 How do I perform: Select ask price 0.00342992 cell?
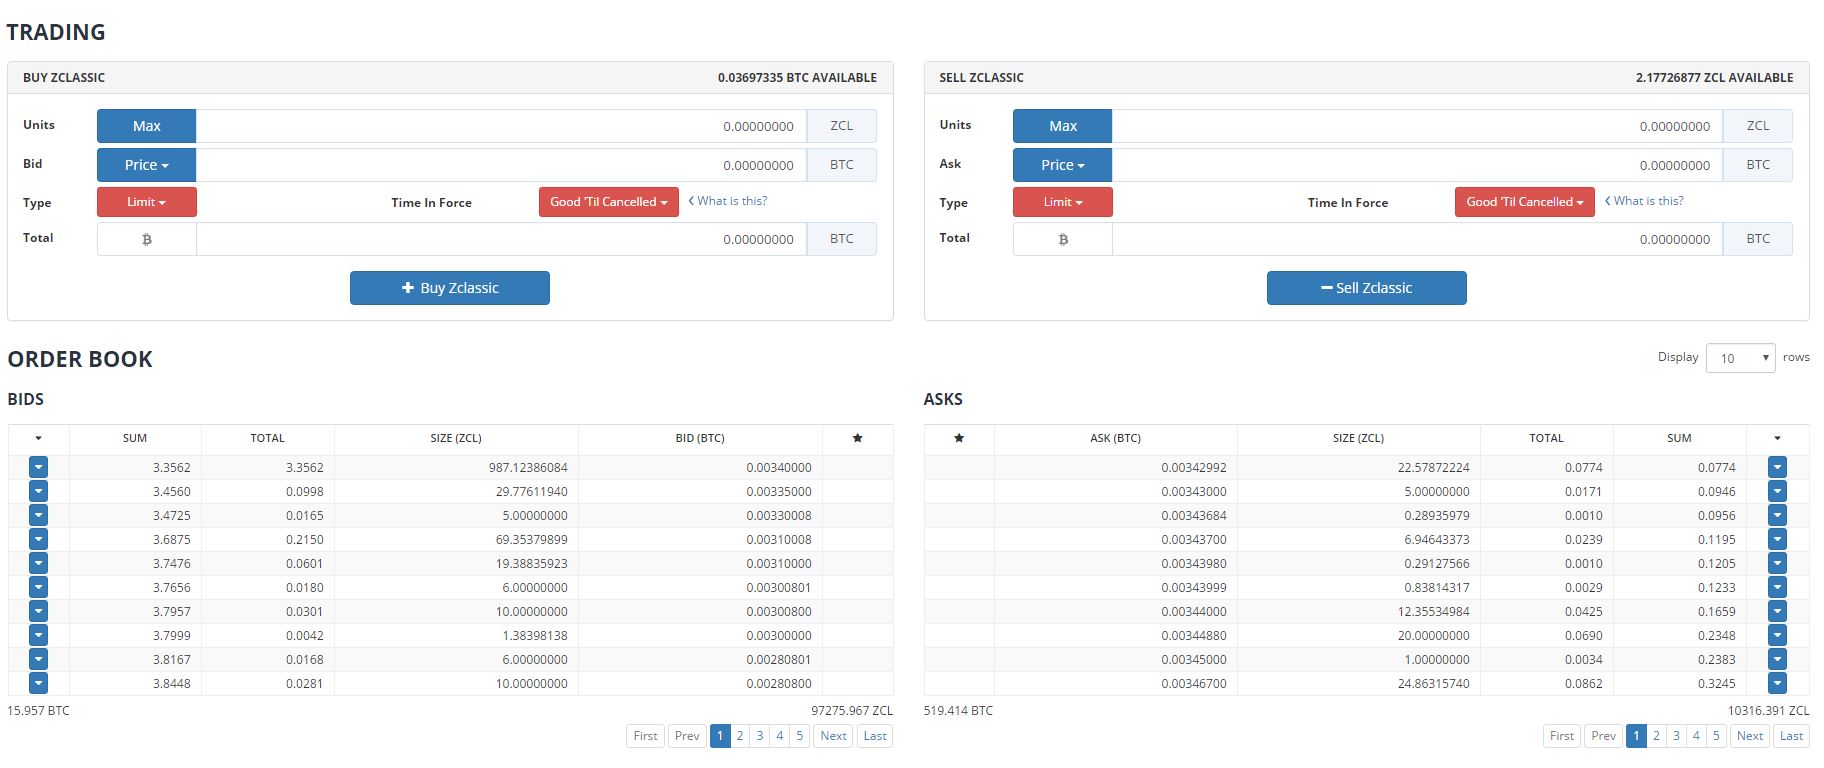point(1115,467)
